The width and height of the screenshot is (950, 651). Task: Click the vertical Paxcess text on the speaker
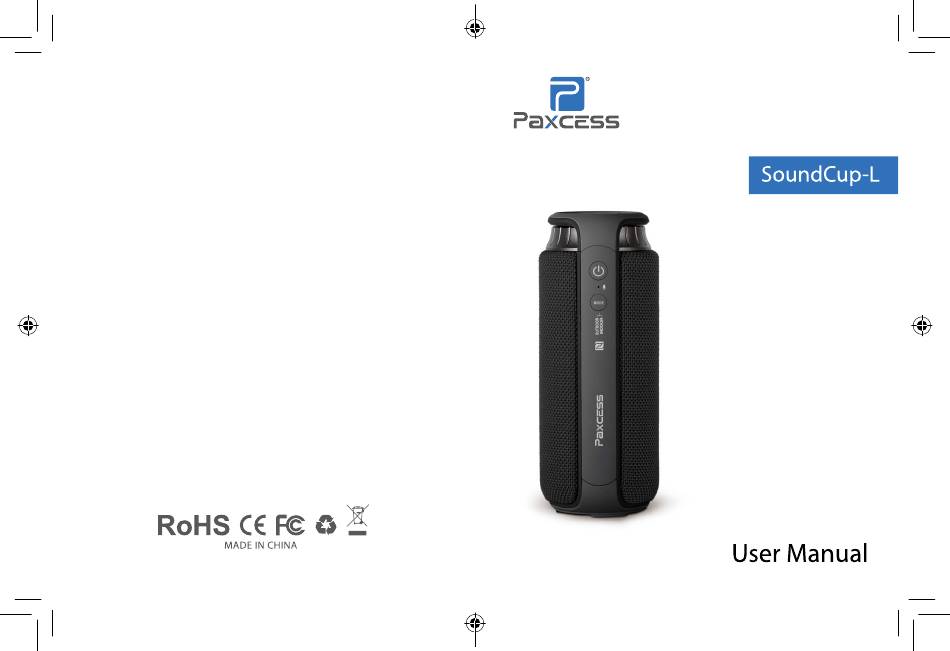tap(599, 421)
